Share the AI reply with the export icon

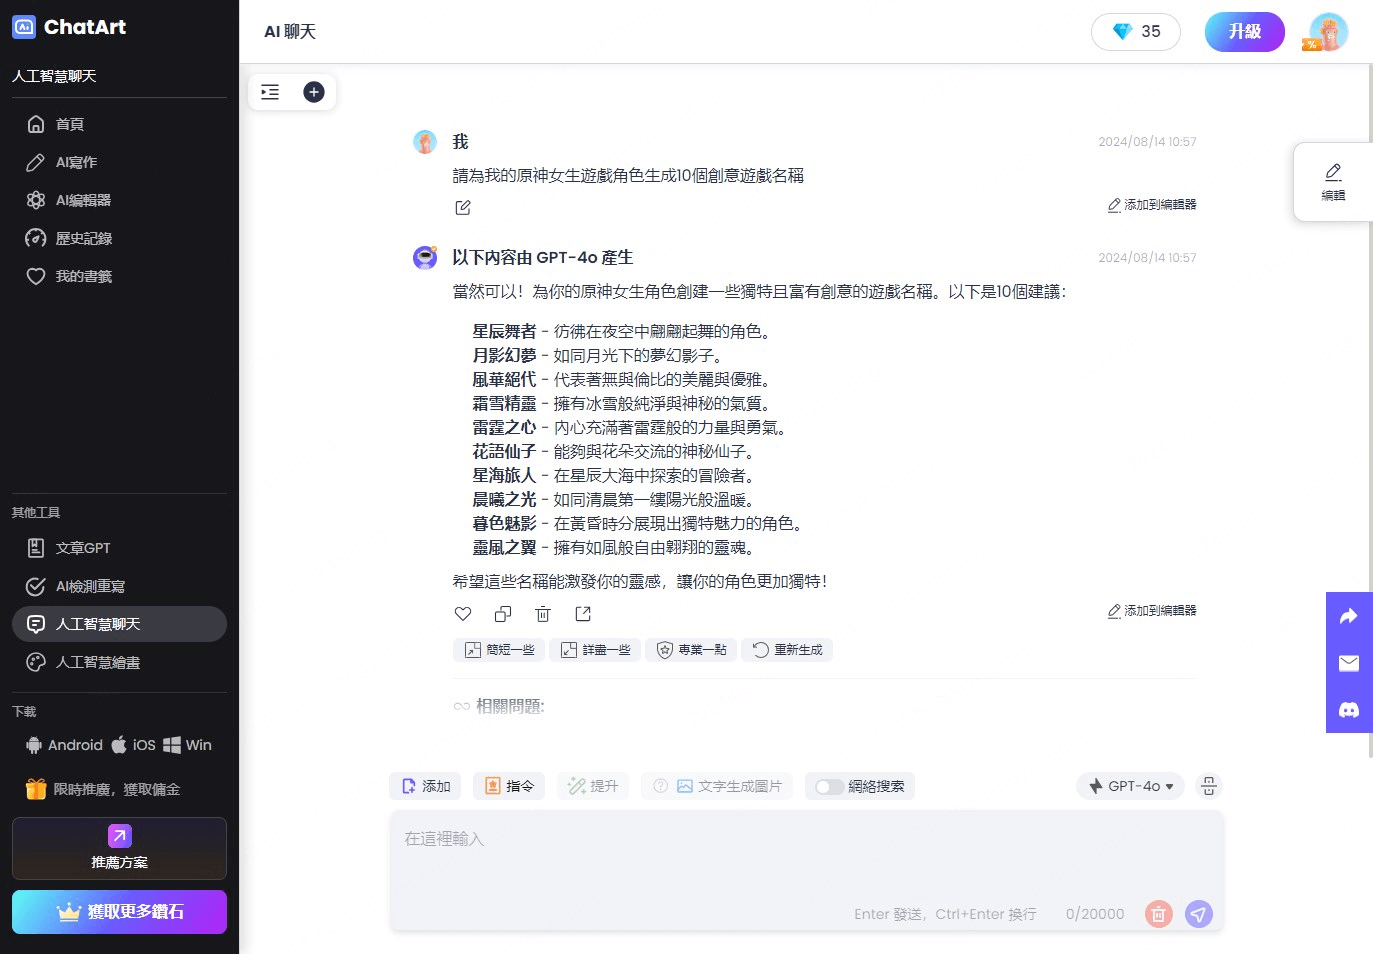click(x=582, y=613)
